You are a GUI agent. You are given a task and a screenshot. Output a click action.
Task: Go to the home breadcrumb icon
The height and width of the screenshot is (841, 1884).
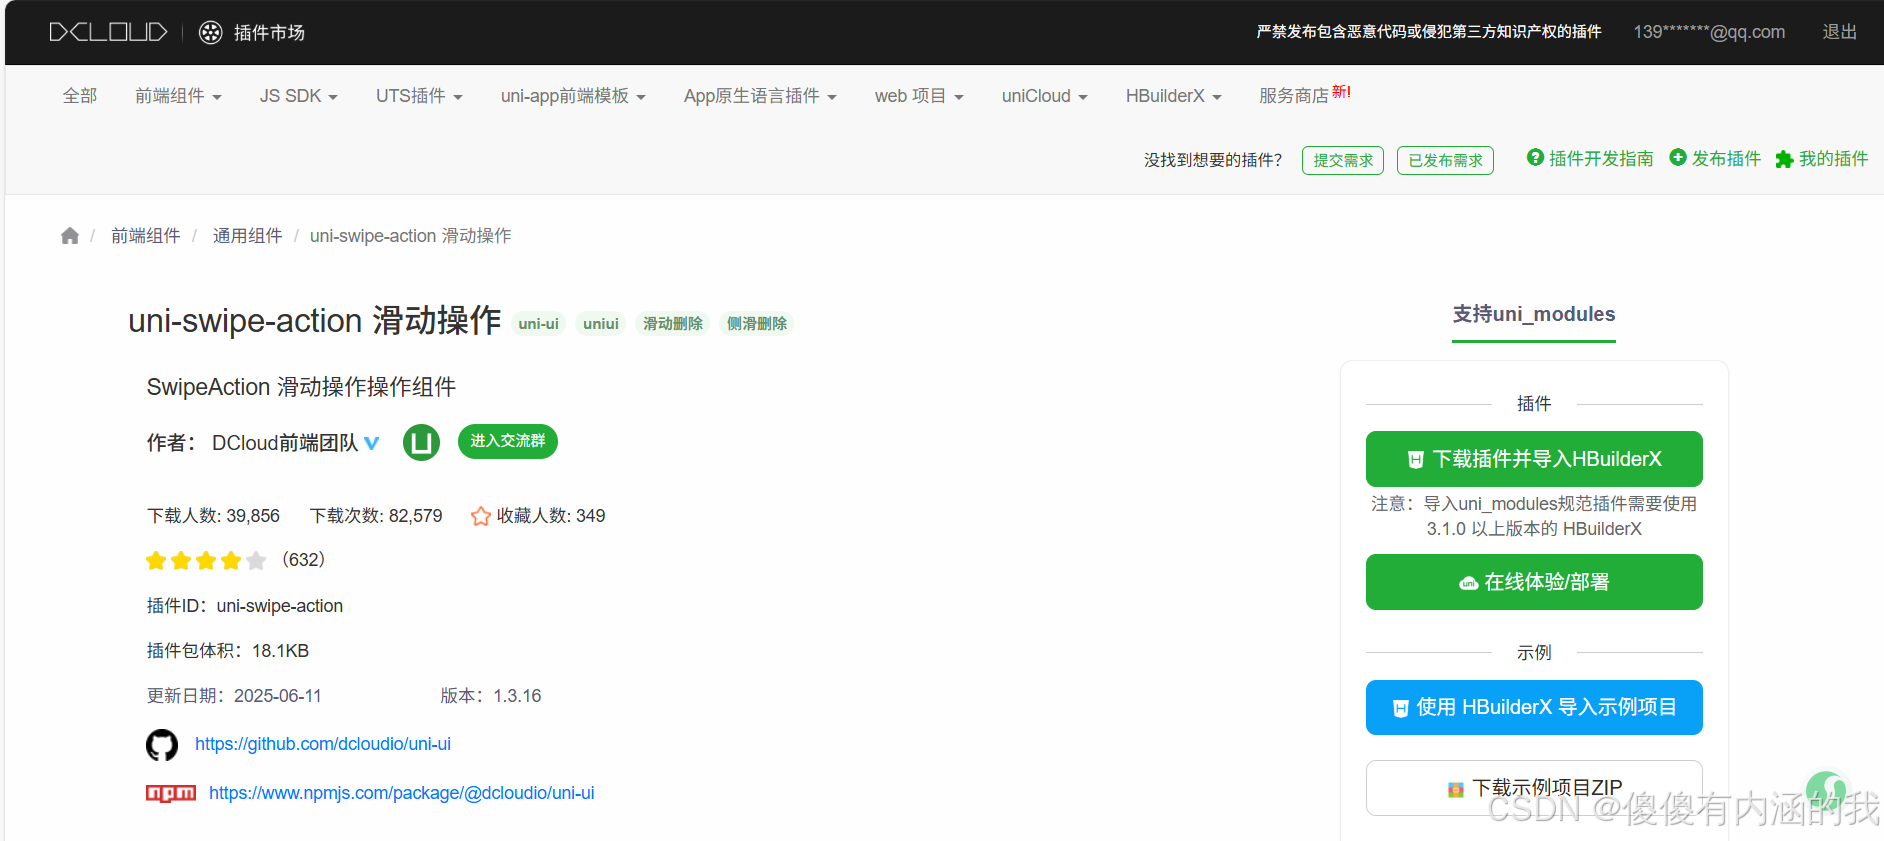(69, 236)
